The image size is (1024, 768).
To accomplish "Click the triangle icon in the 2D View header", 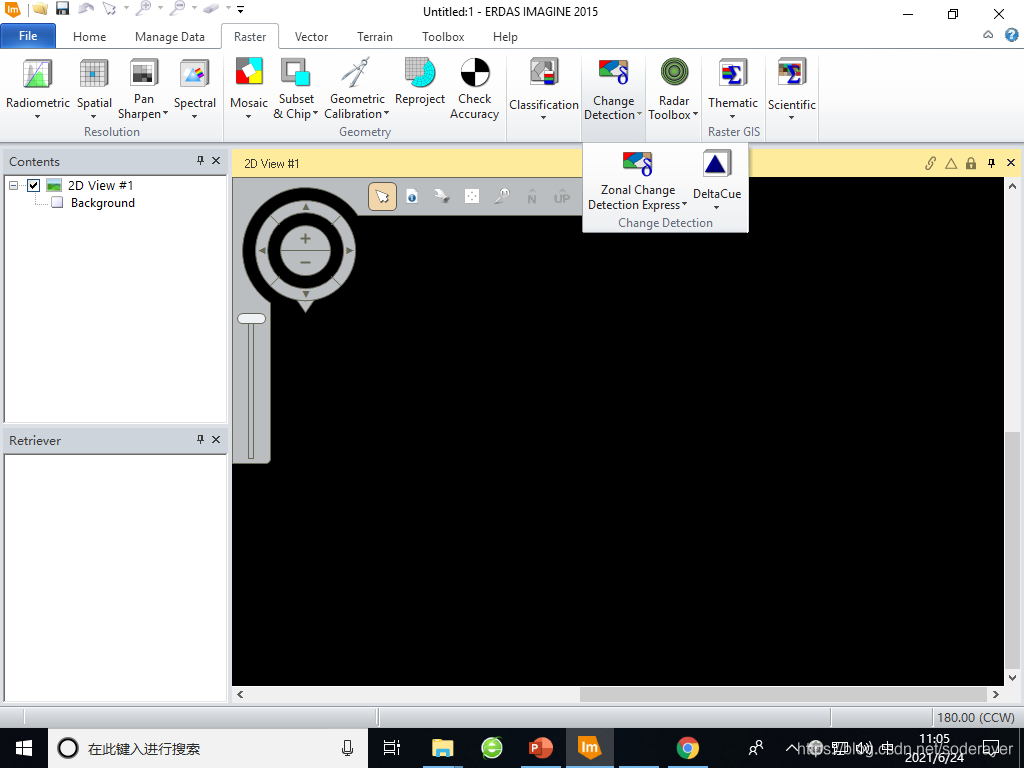I will pos(951,163).
